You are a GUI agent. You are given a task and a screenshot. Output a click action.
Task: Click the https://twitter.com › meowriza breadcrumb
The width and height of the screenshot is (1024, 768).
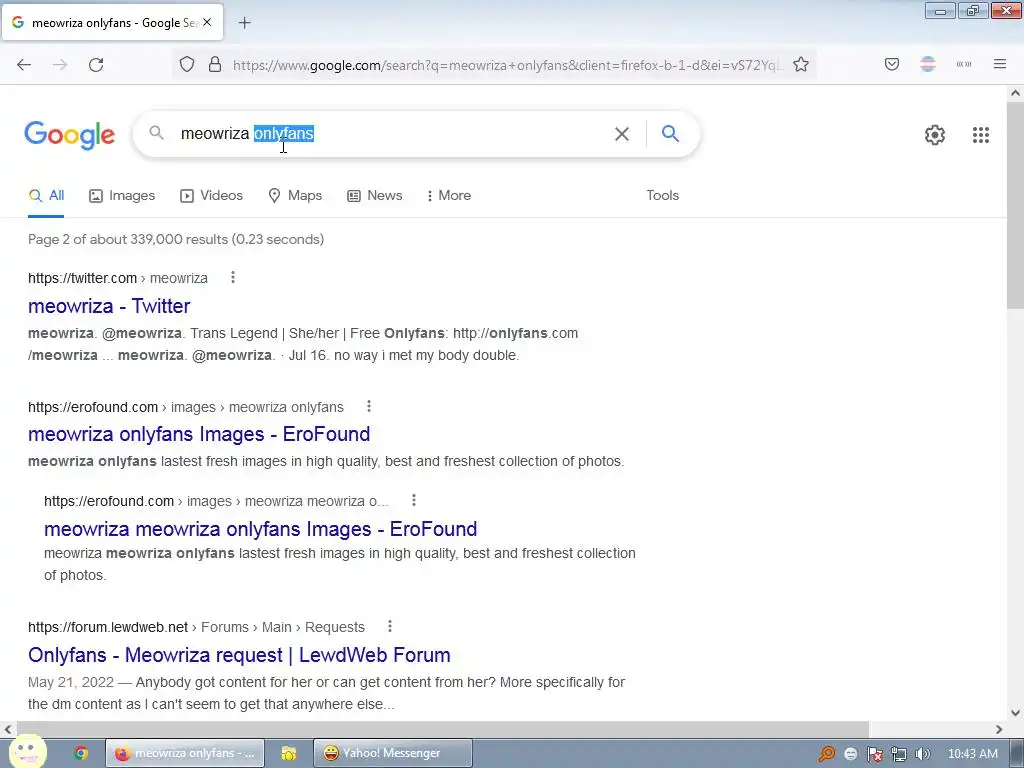(x=118, y=278)
